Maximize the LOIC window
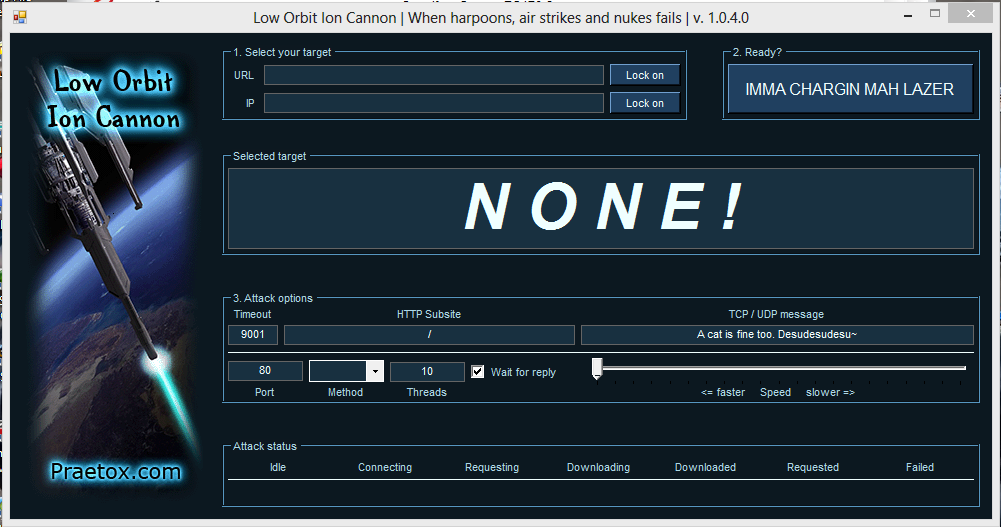The image size is (1001, 527). pyautogui.click(x=935, y=13)
